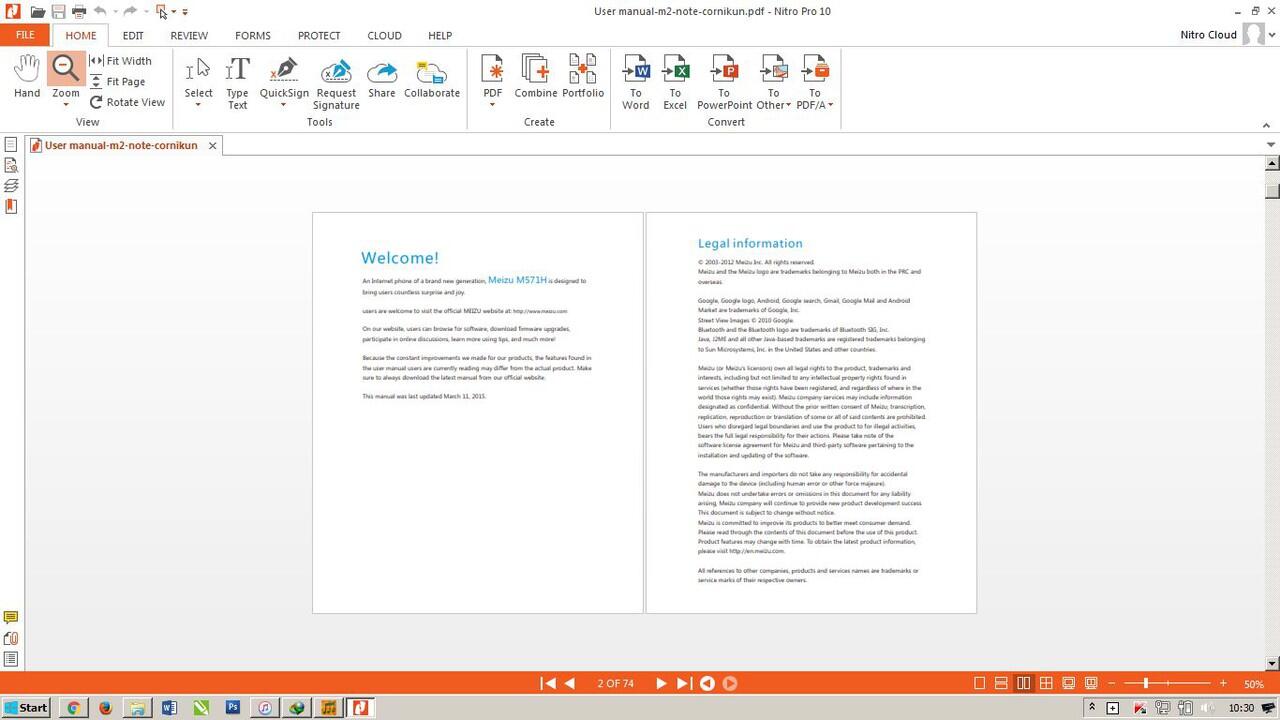1280x720 pixels.
Task: Select the Hand tool
Action: (x=27, y=77)
